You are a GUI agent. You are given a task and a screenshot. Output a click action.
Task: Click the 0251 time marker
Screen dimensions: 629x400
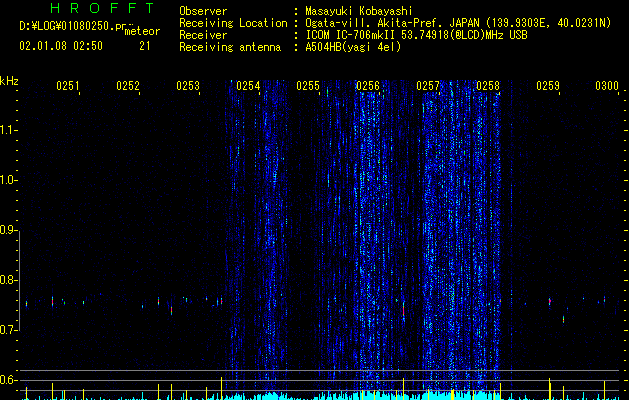click(67, 85)
